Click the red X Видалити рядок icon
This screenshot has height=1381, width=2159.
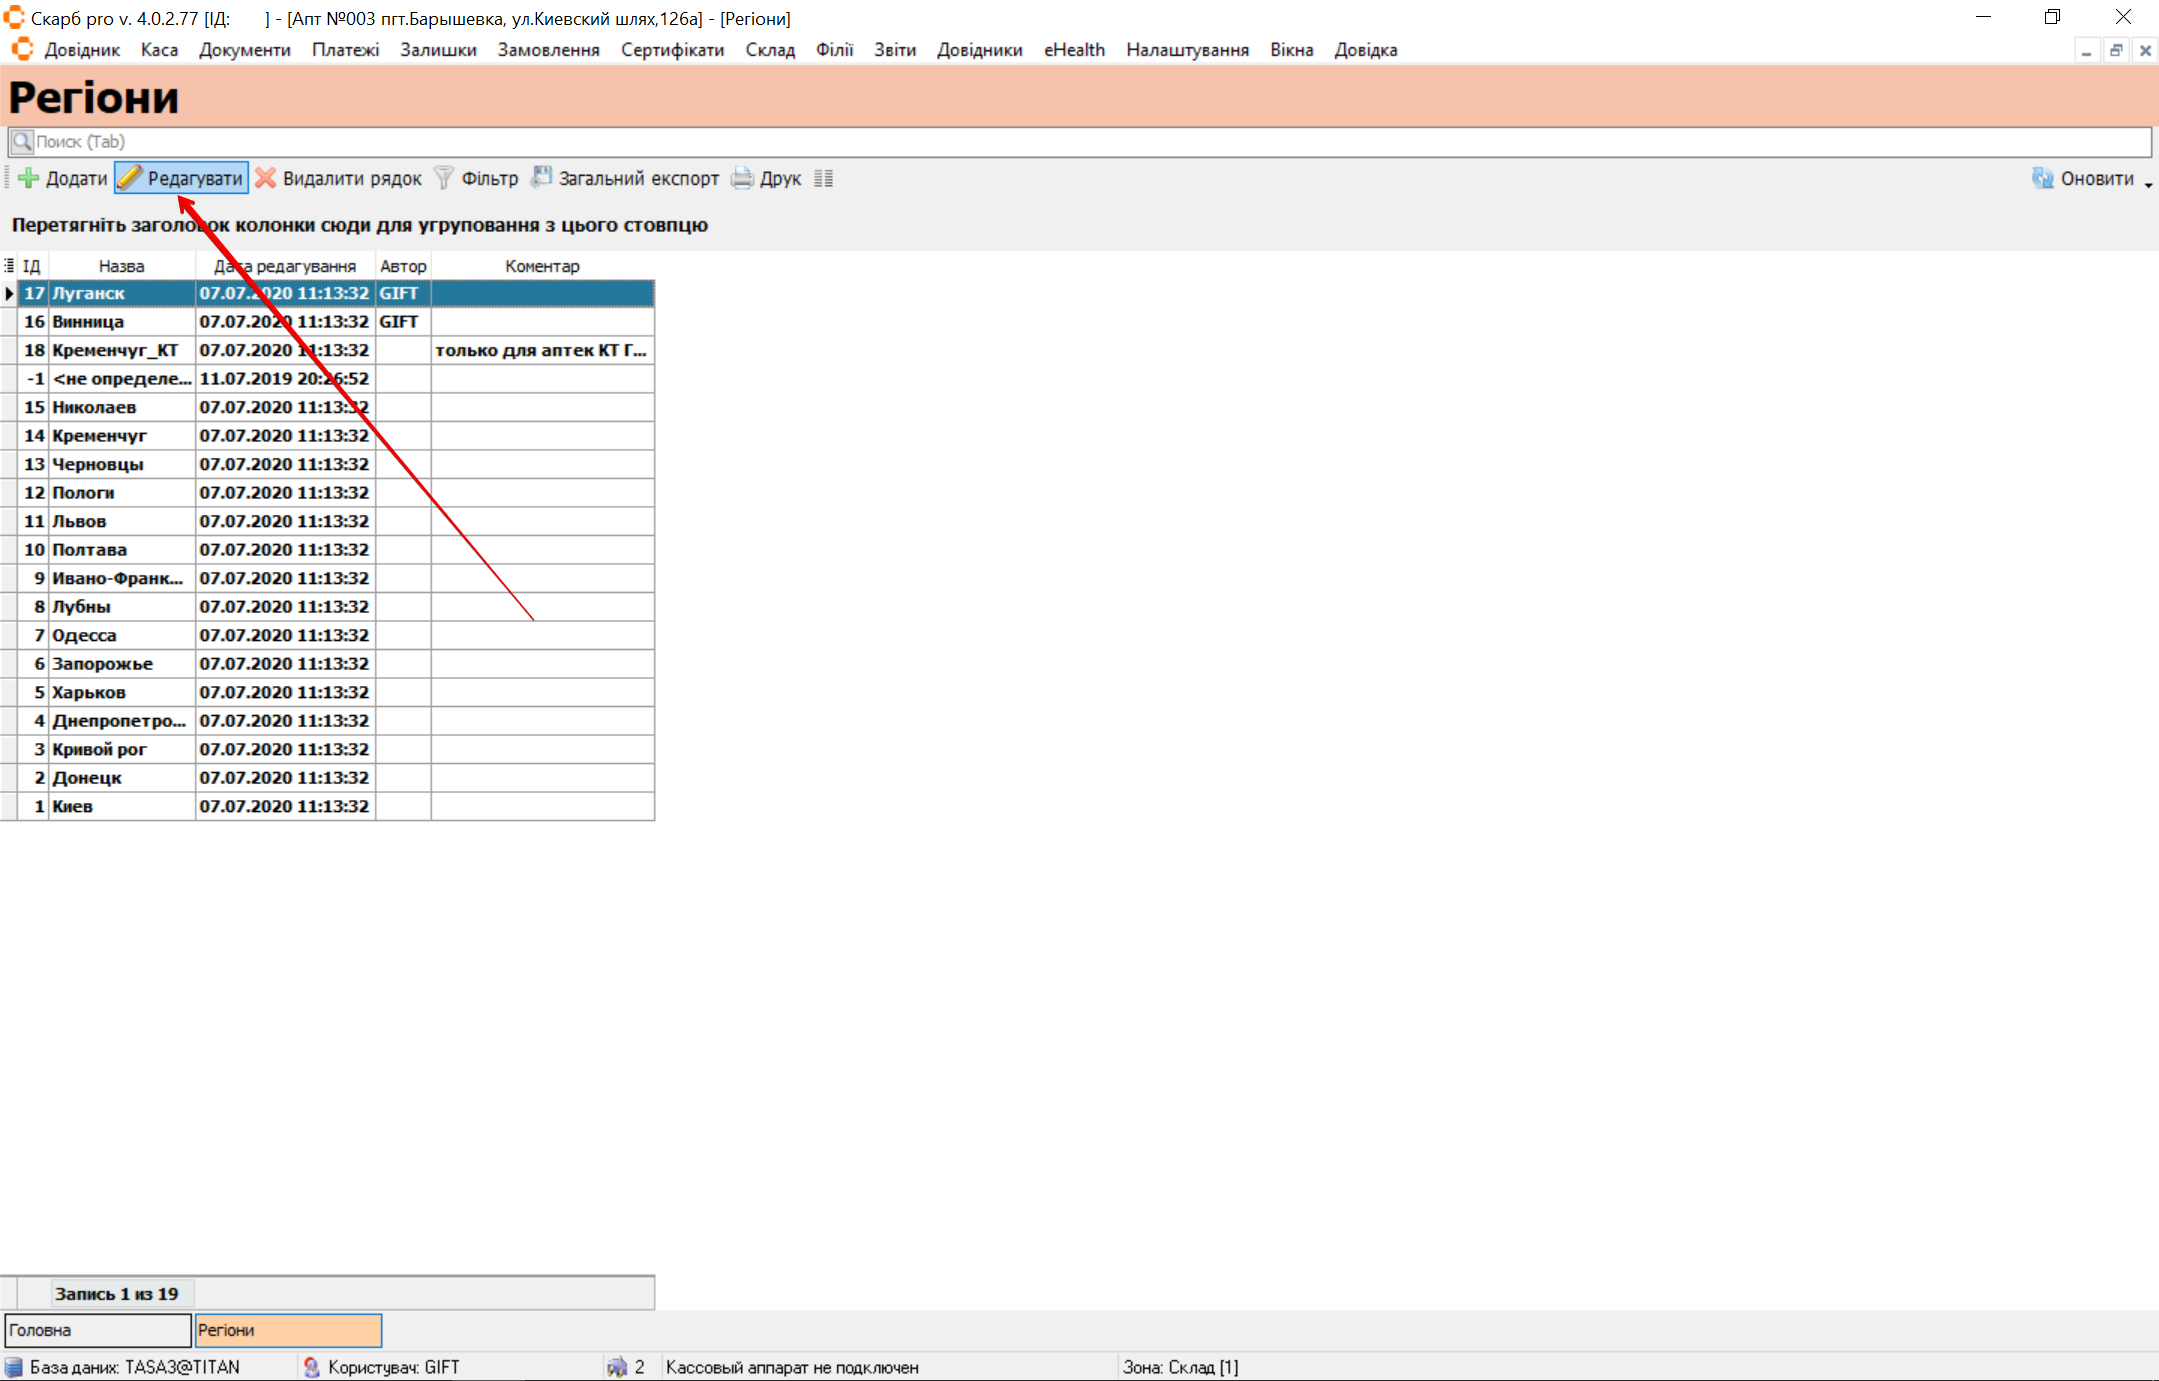pyautogui.click(x=265, y=178)
